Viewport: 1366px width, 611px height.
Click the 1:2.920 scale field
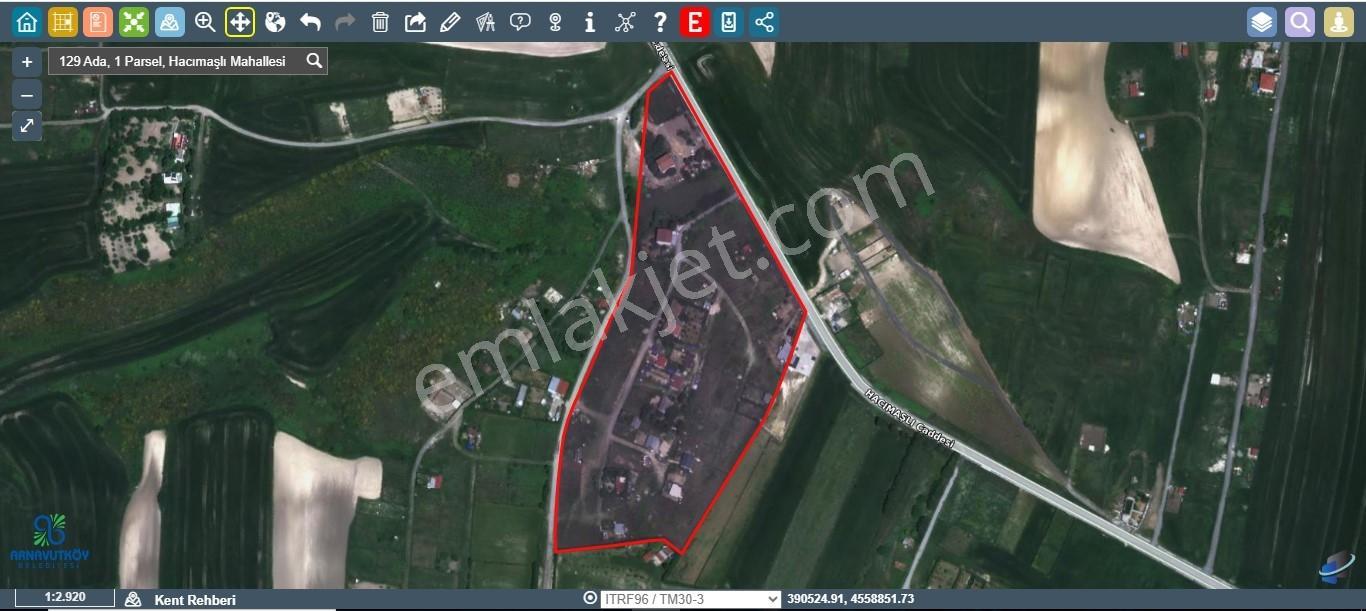click(65, 597)
